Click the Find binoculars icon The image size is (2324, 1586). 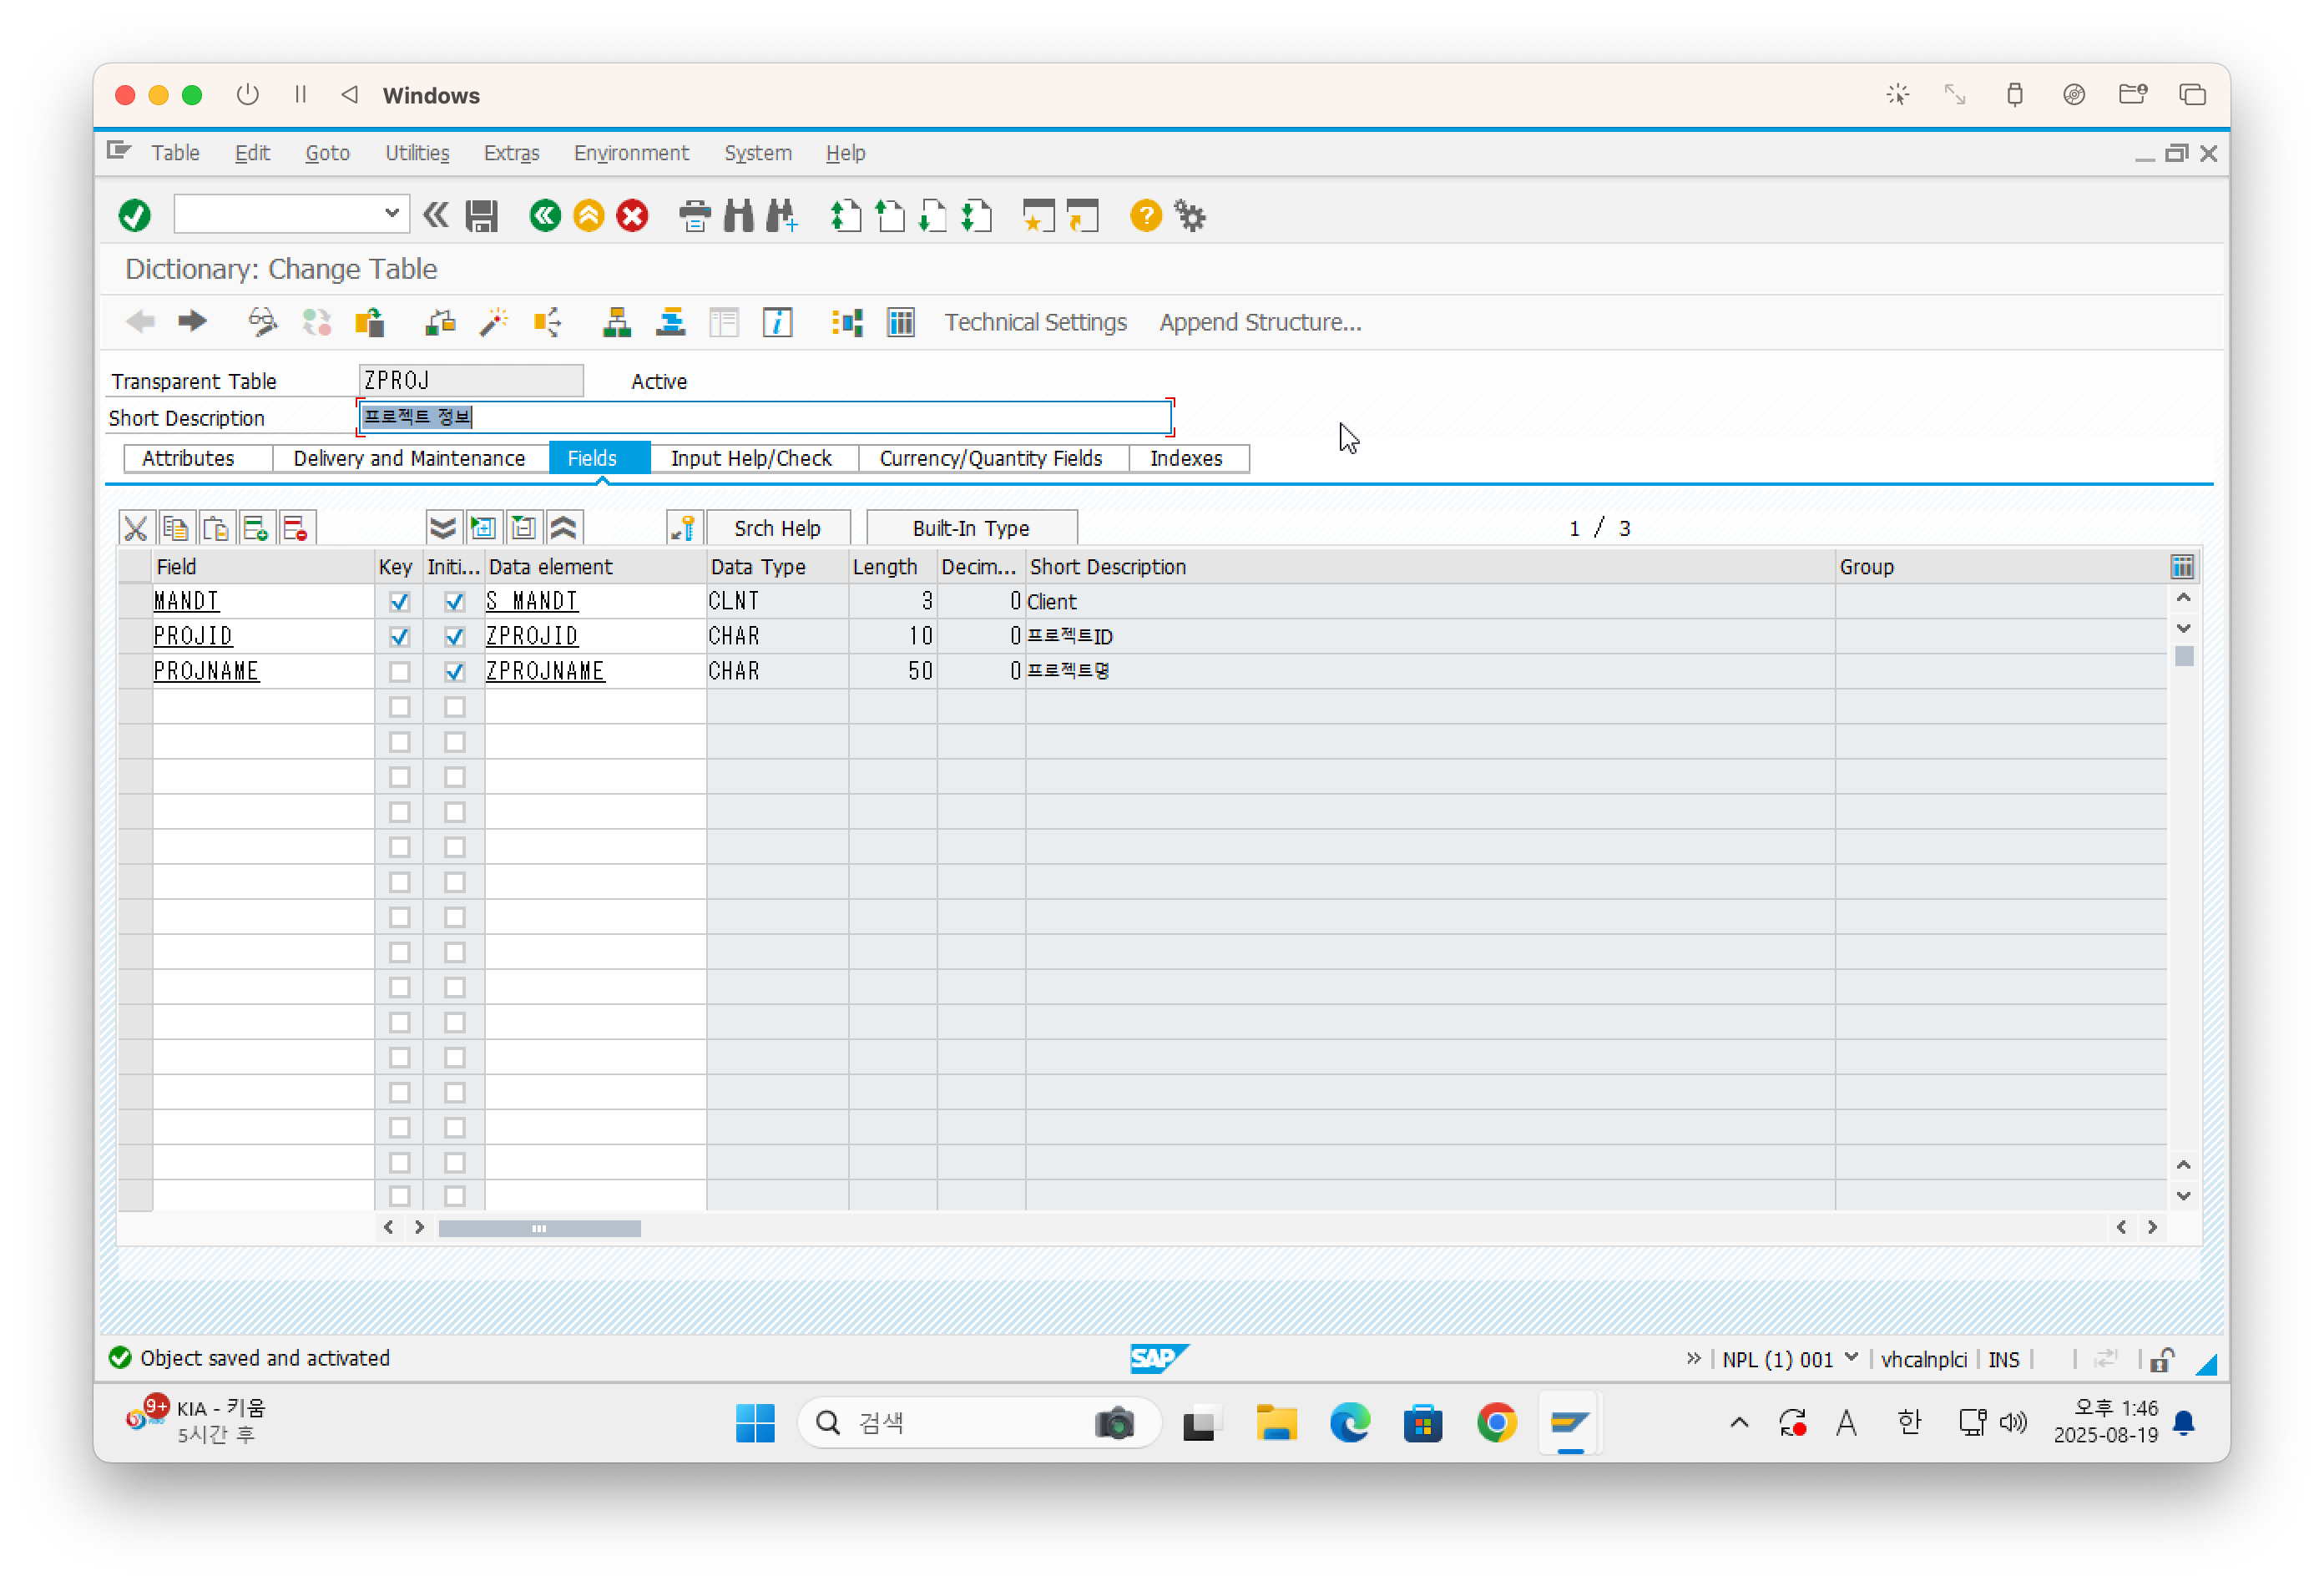click(x=738, y=215)
